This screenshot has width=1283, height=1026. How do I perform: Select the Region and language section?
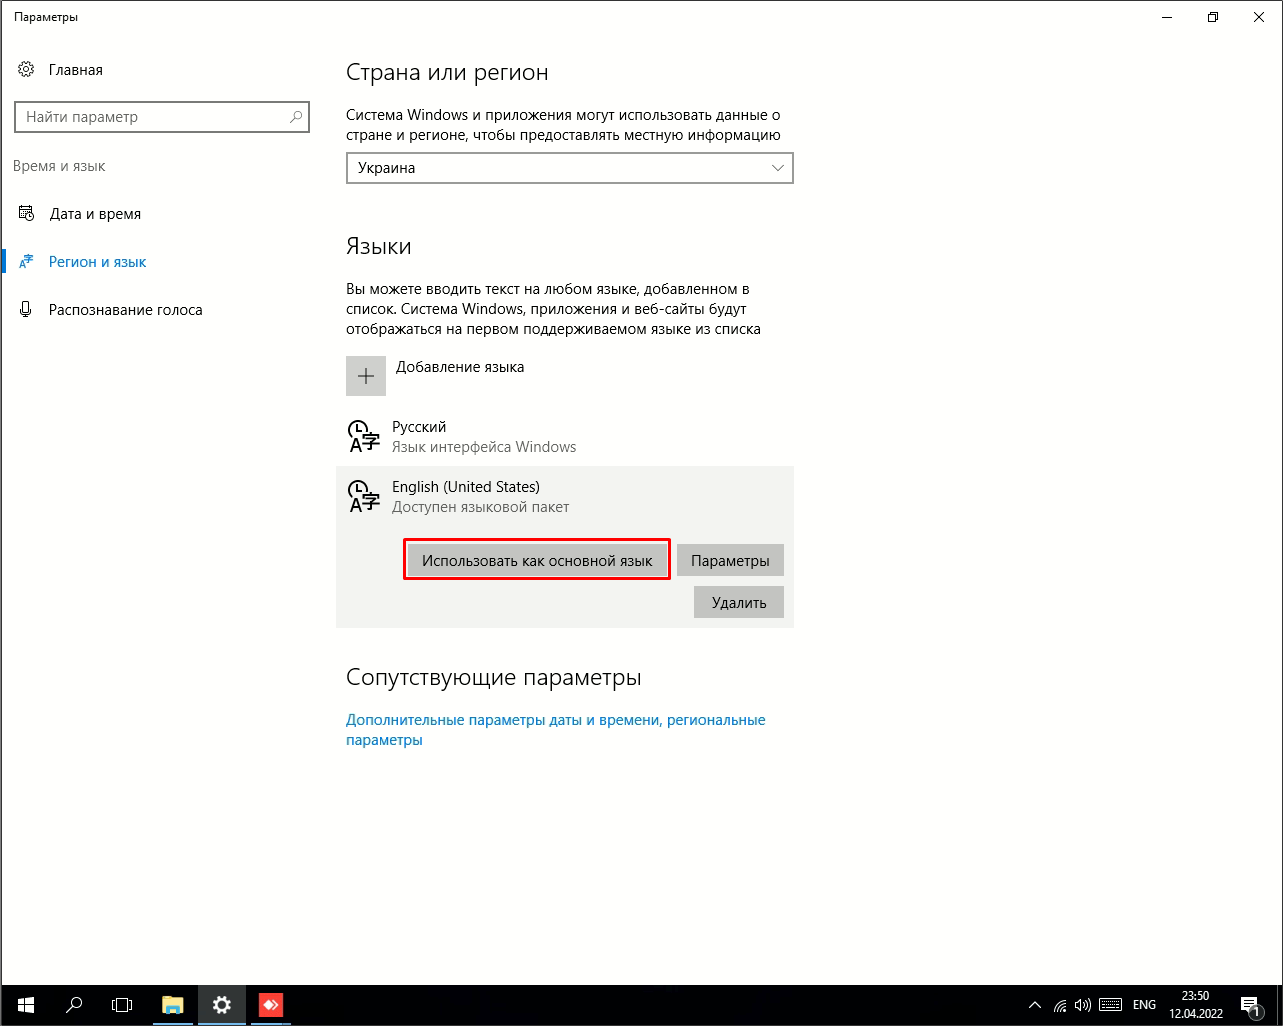[x=97, y=262]
